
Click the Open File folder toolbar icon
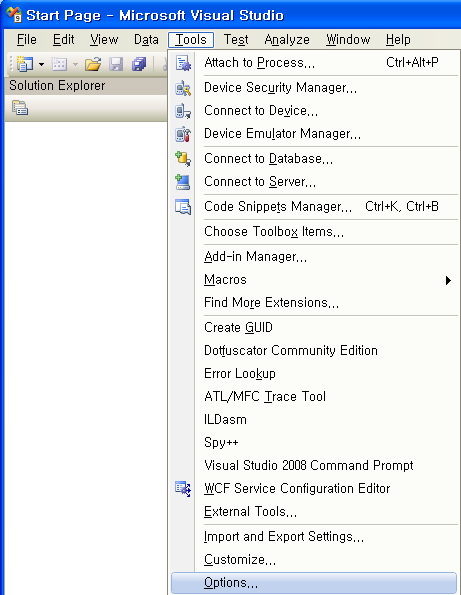[x=93, y=64]
